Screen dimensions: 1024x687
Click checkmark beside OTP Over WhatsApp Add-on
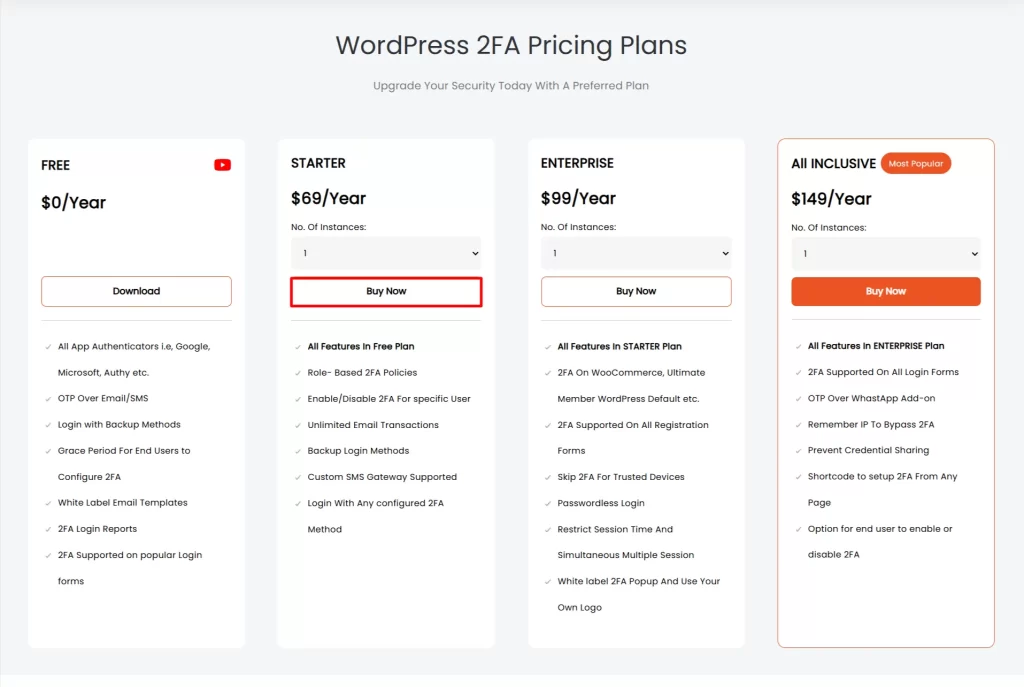point(798,399)
